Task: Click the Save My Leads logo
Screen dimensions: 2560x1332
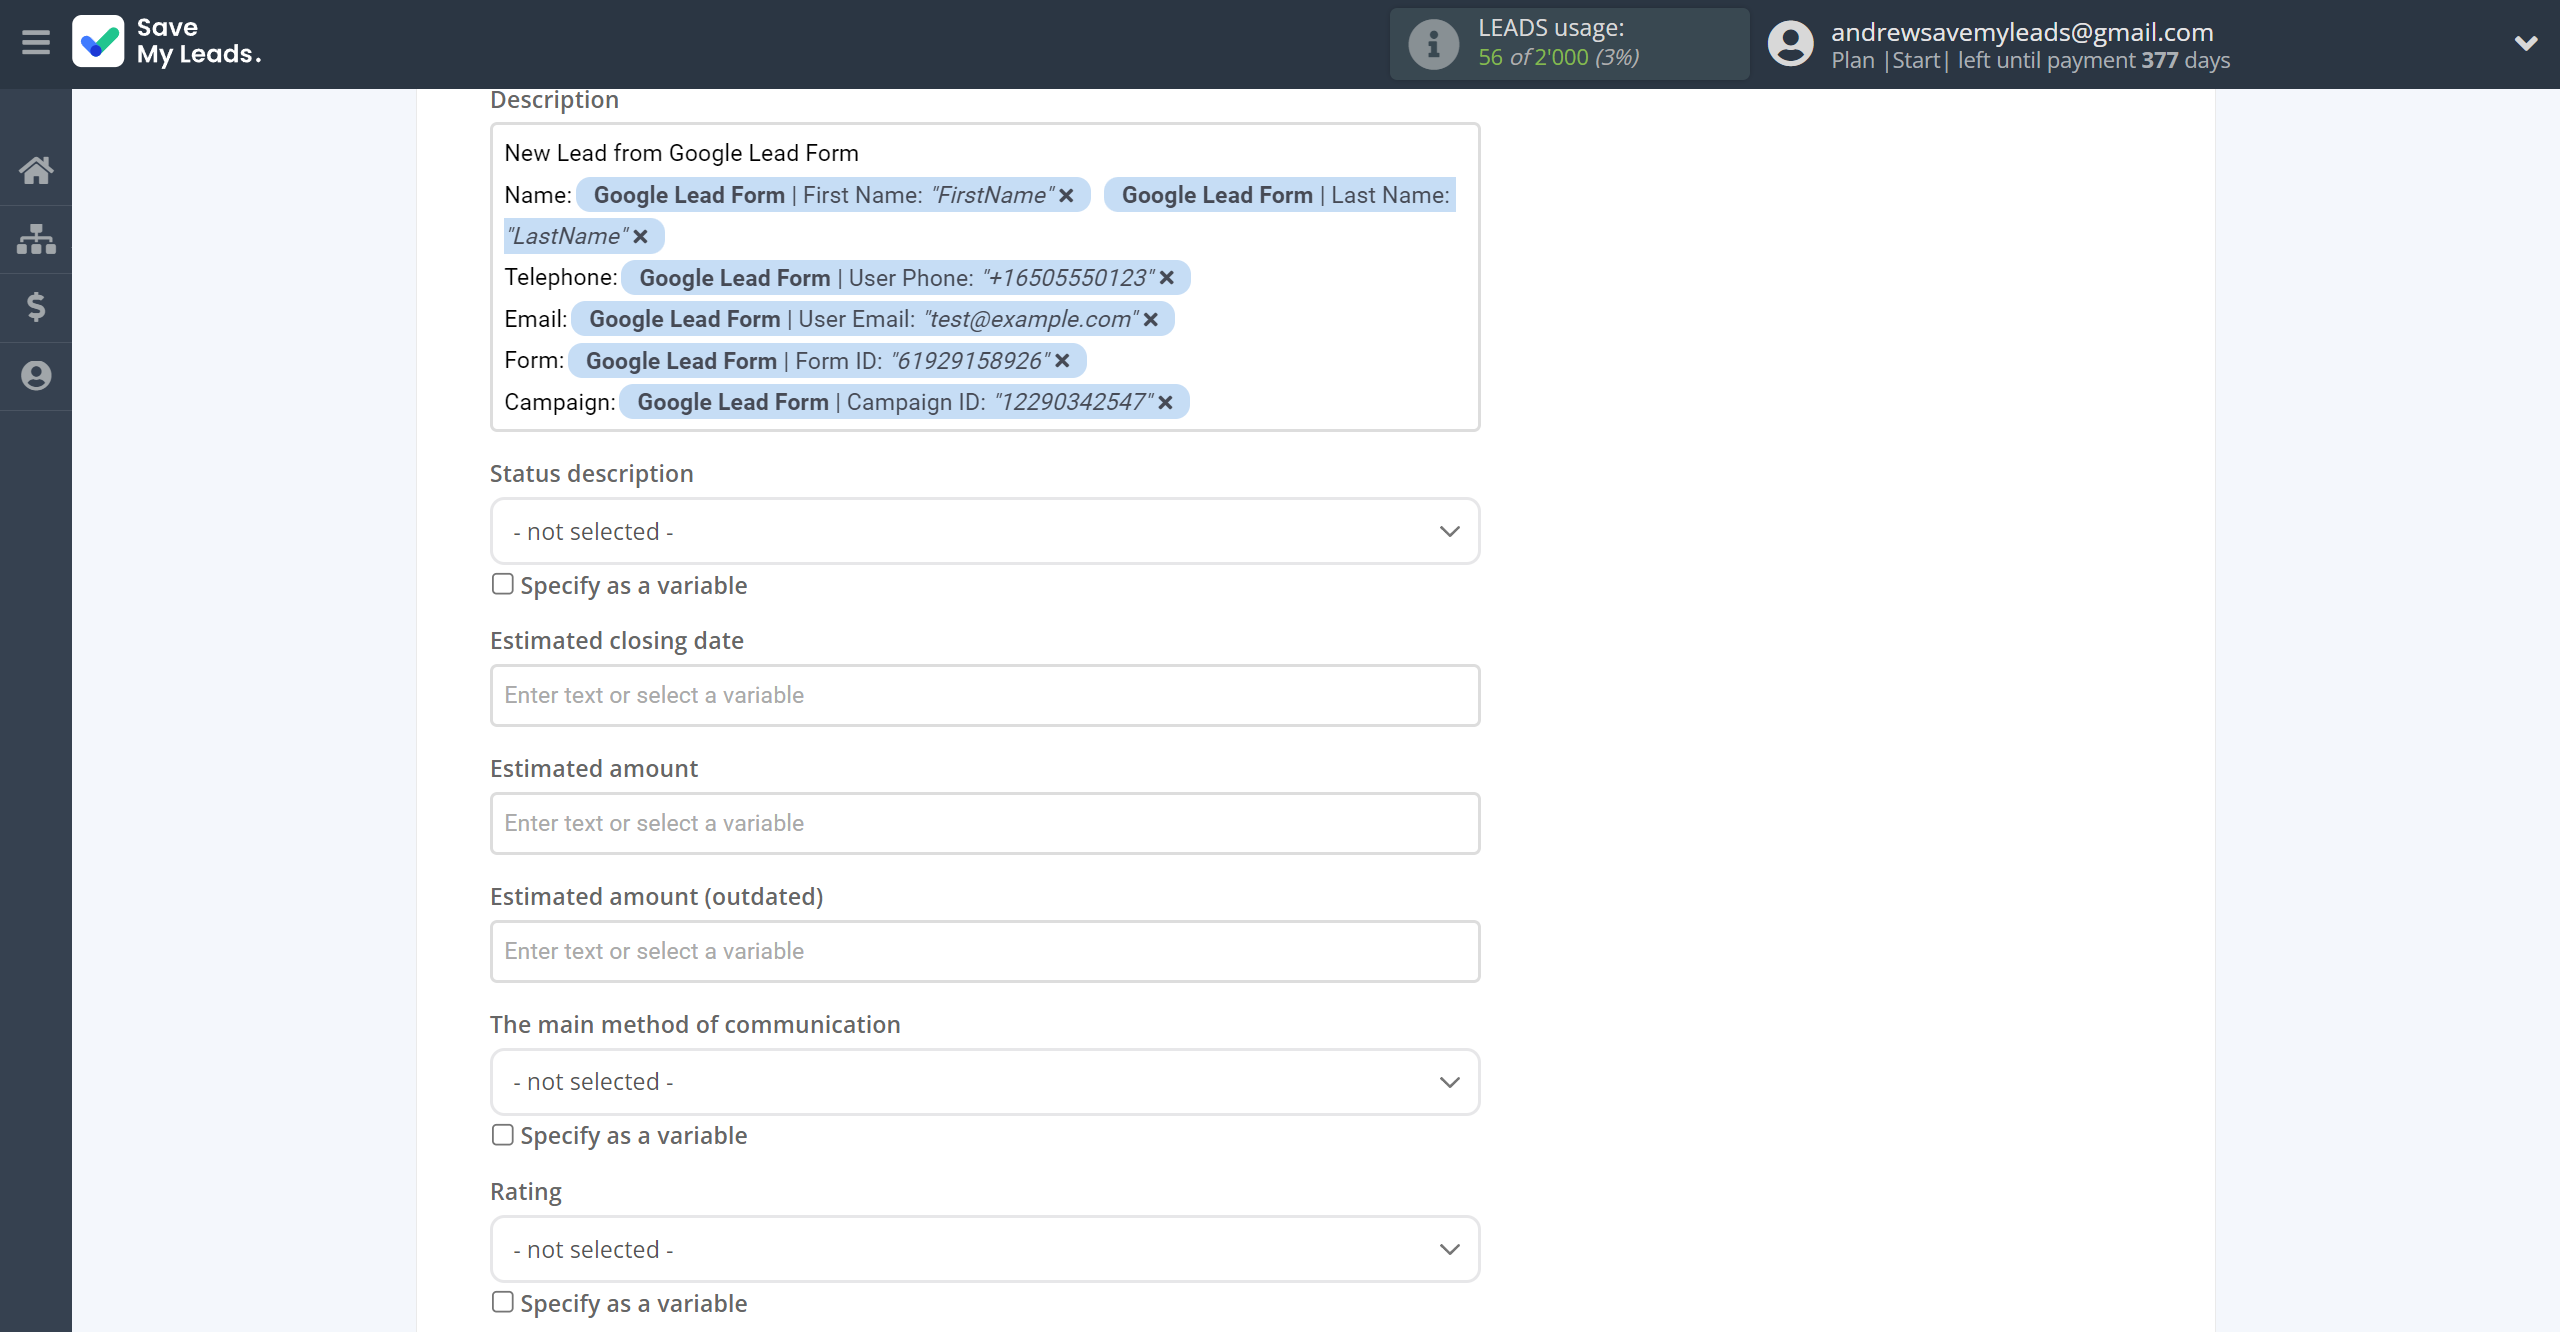Action: (167, 42)
